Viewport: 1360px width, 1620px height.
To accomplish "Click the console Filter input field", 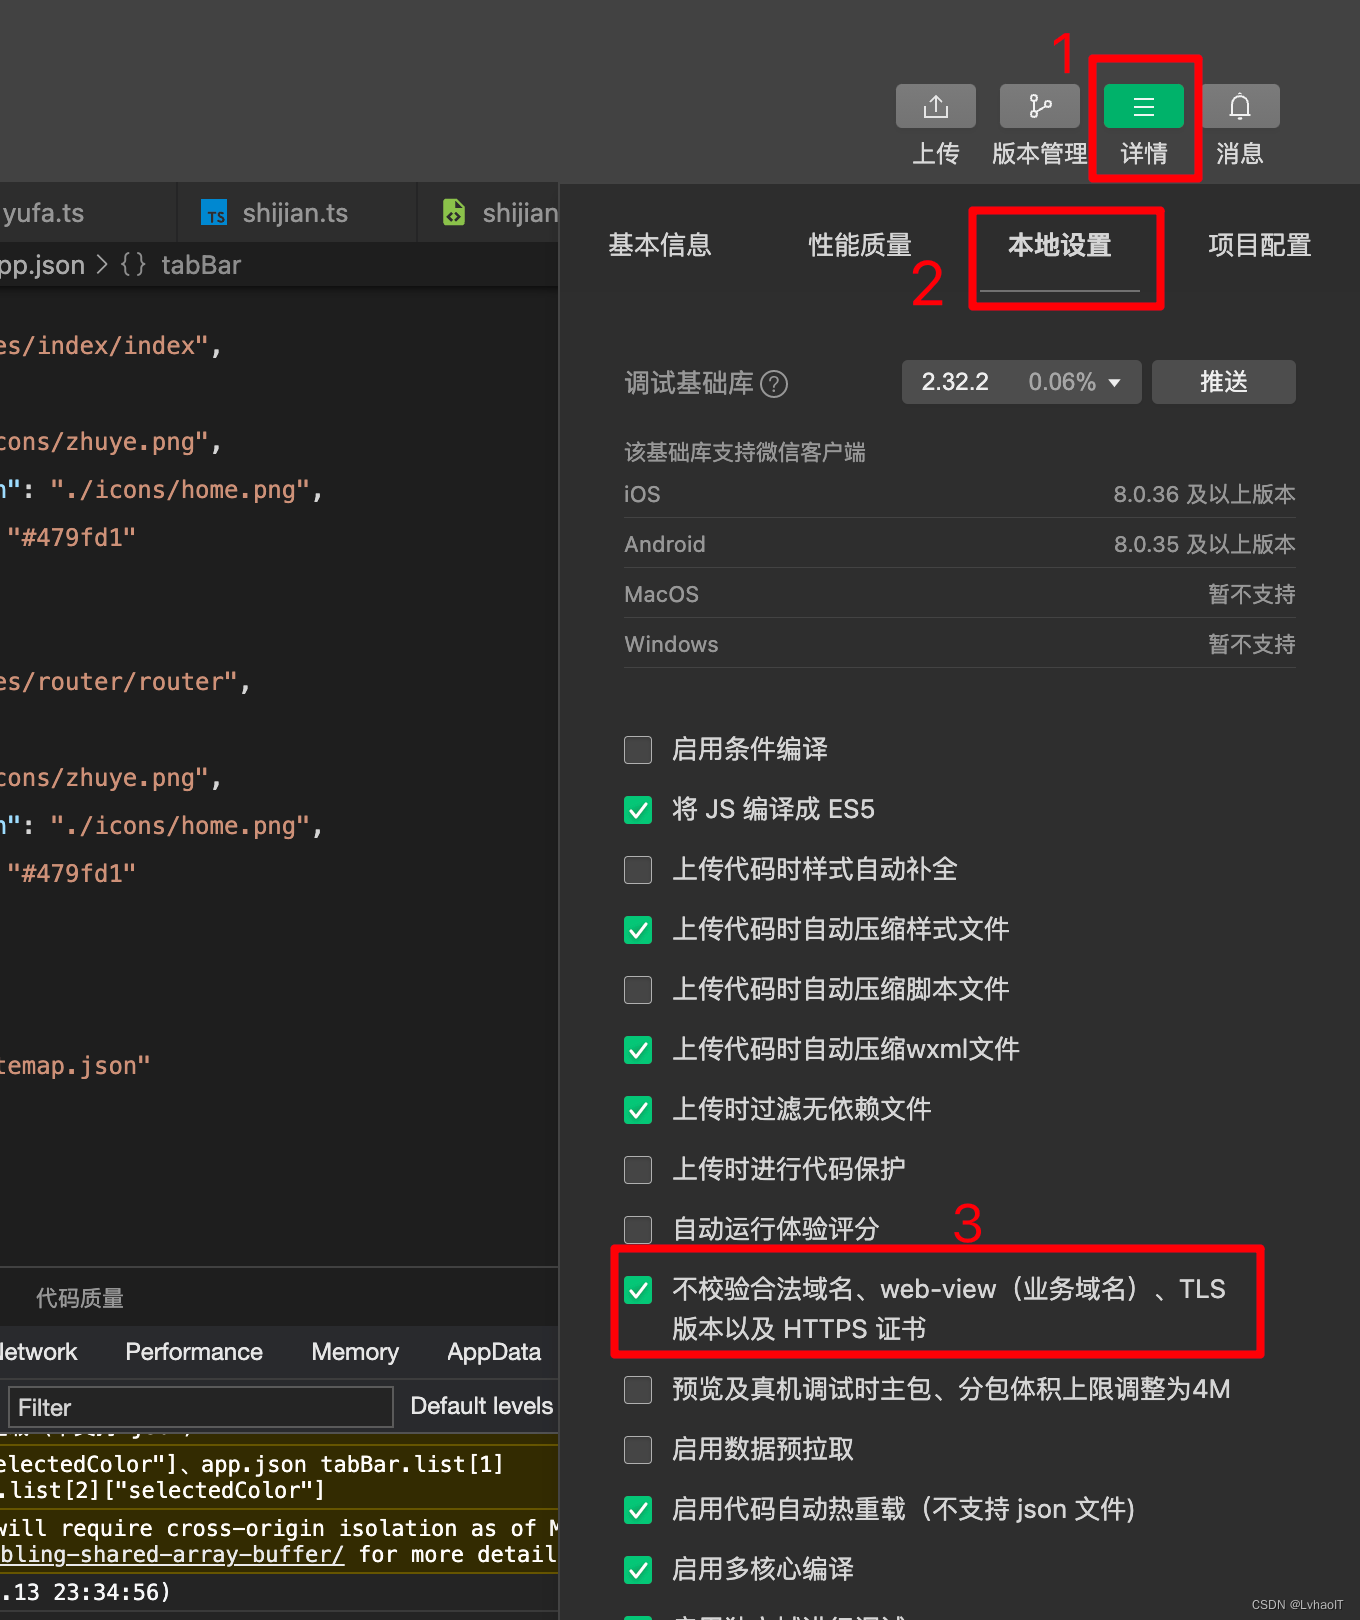I will (200, 1407).
